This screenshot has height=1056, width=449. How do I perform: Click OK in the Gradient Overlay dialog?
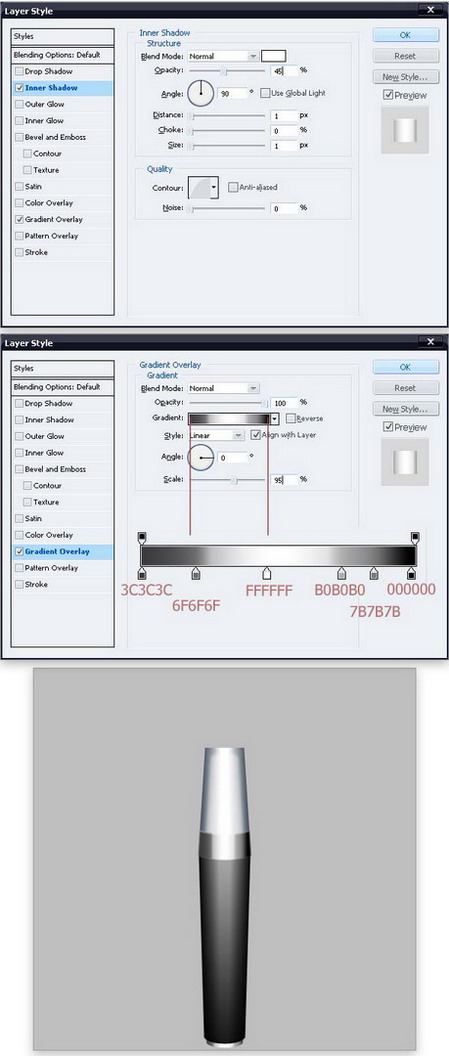pyautogui.click(x=405, y=367)
